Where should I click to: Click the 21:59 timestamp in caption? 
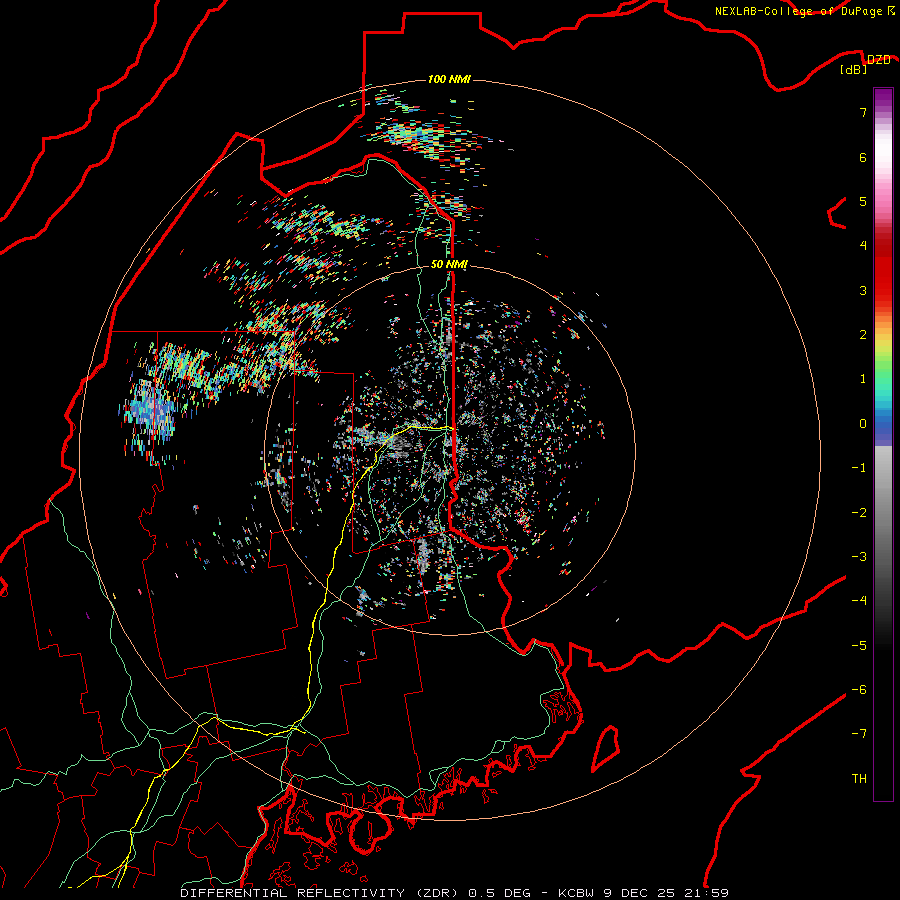(x=707, y=893)
